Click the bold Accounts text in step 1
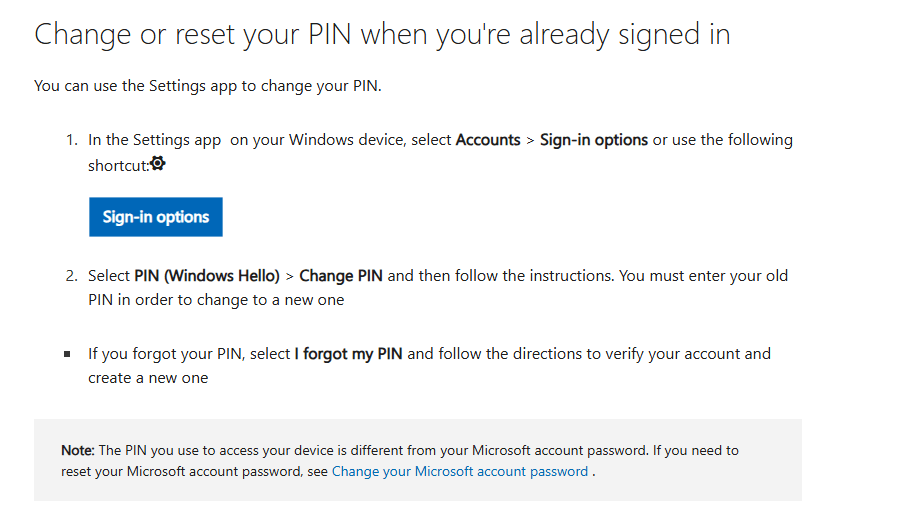Screen dimensions: 903x517 point(488,140)
